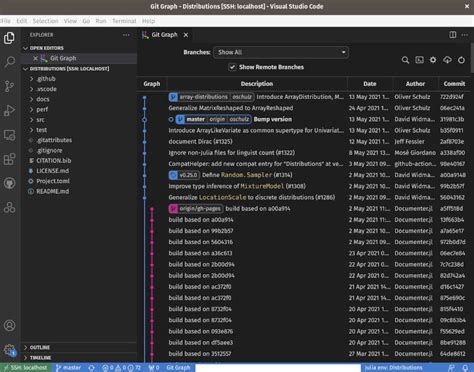Click the origin/gh-pages branch label
Screen dimensions: 474x372
point(196,209)
